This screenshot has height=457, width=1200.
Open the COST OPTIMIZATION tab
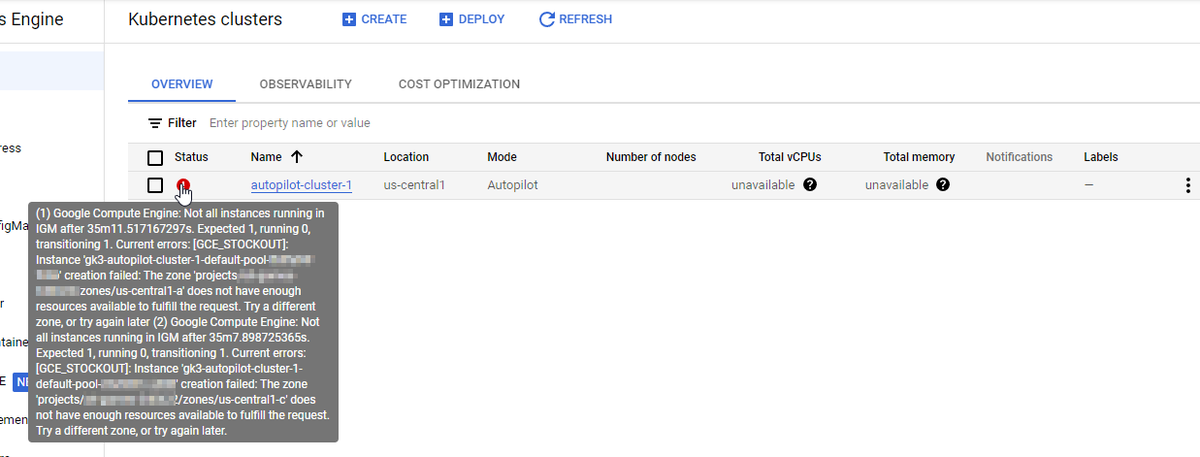pos(459,84)
